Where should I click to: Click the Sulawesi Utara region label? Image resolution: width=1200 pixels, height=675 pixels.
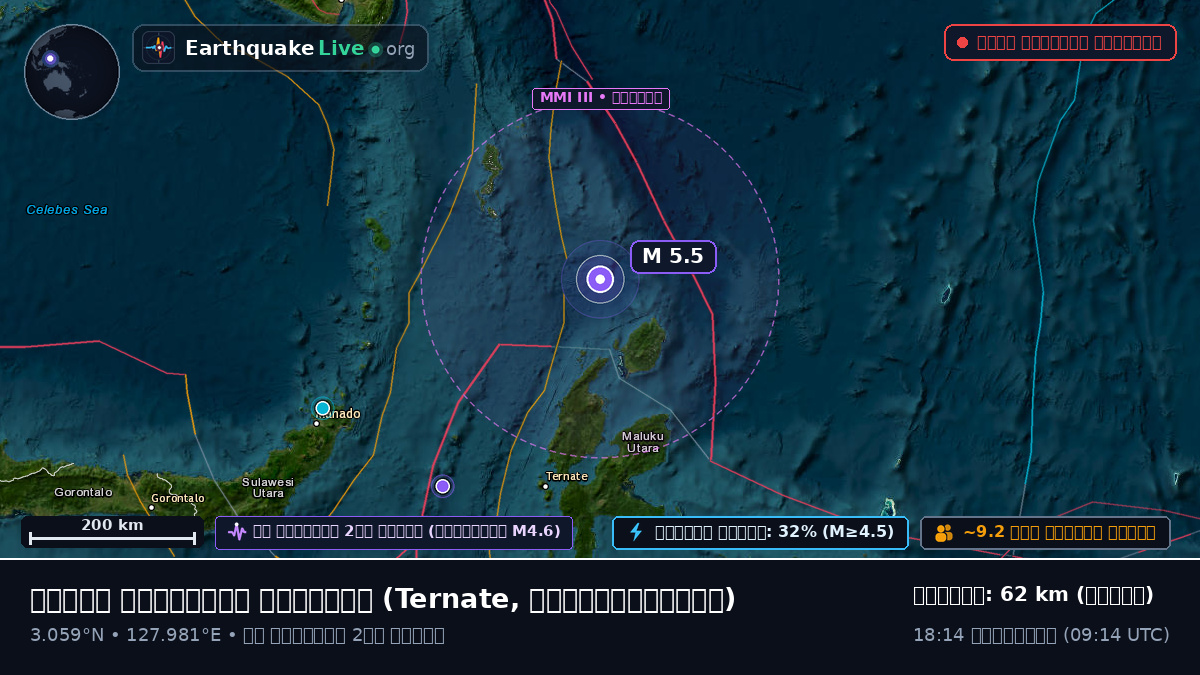pyautogui.click(x=268, y=488)
